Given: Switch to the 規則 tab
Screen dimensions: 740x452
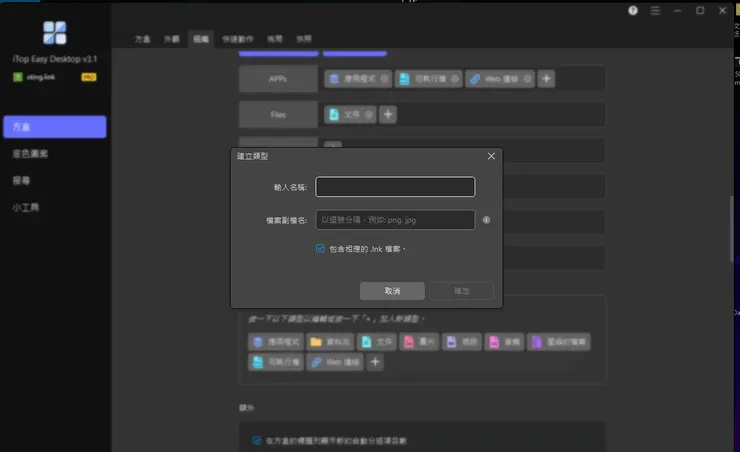Looking at the screenshot, I should click(x=201, y=39).
